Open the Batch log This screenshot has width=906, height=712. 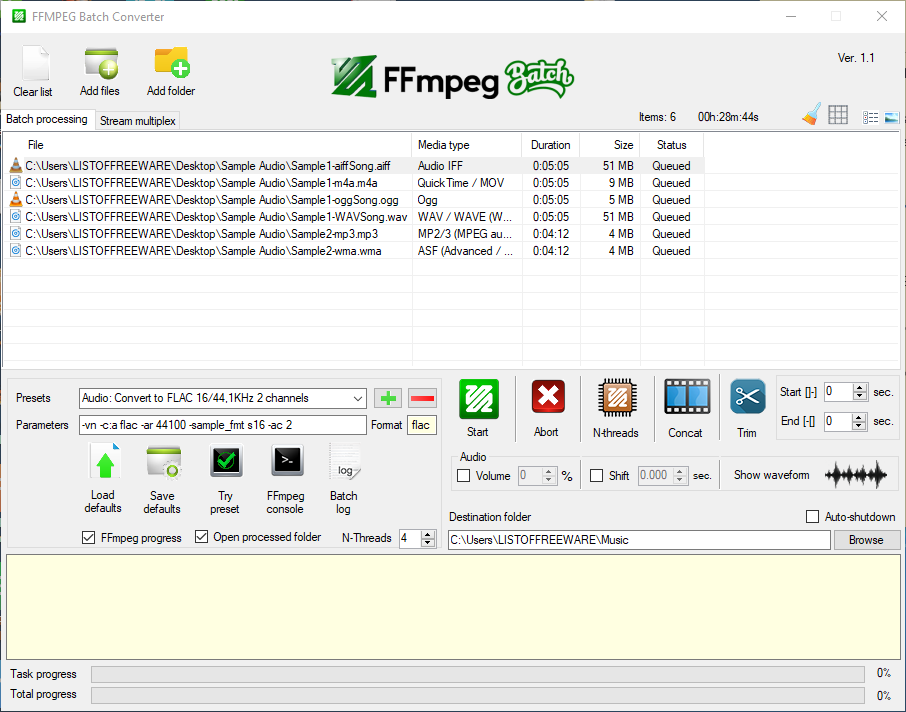click(345, 462)
